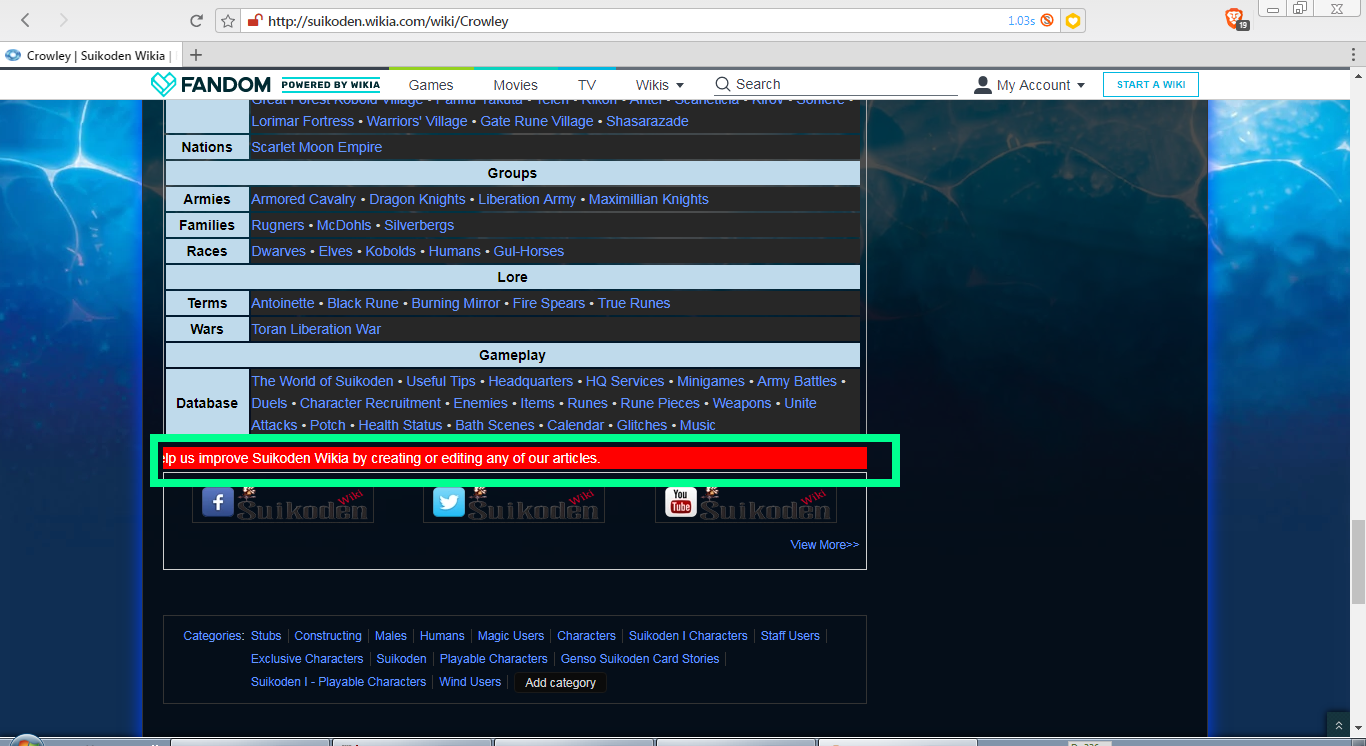Open Brave lion icon in top bar
1366x746 pixels.
coord(1234,17)
